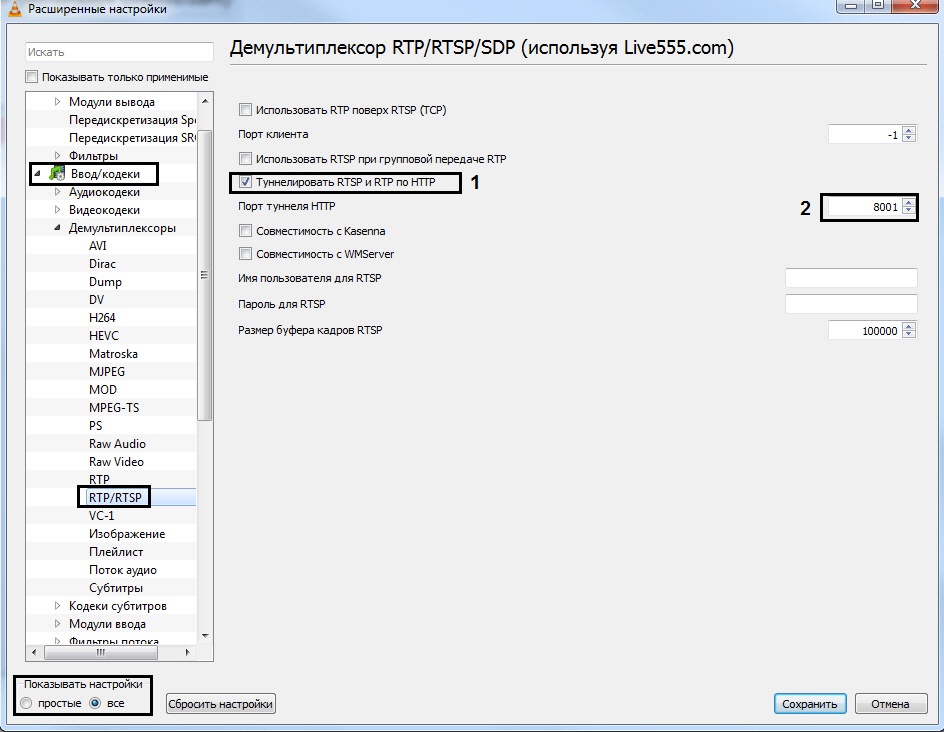Image resolution: width=944 pixels, height=732 pixels.
Task: Collapse the Демультиплексоры tree node
Action: tap(57, 228)
